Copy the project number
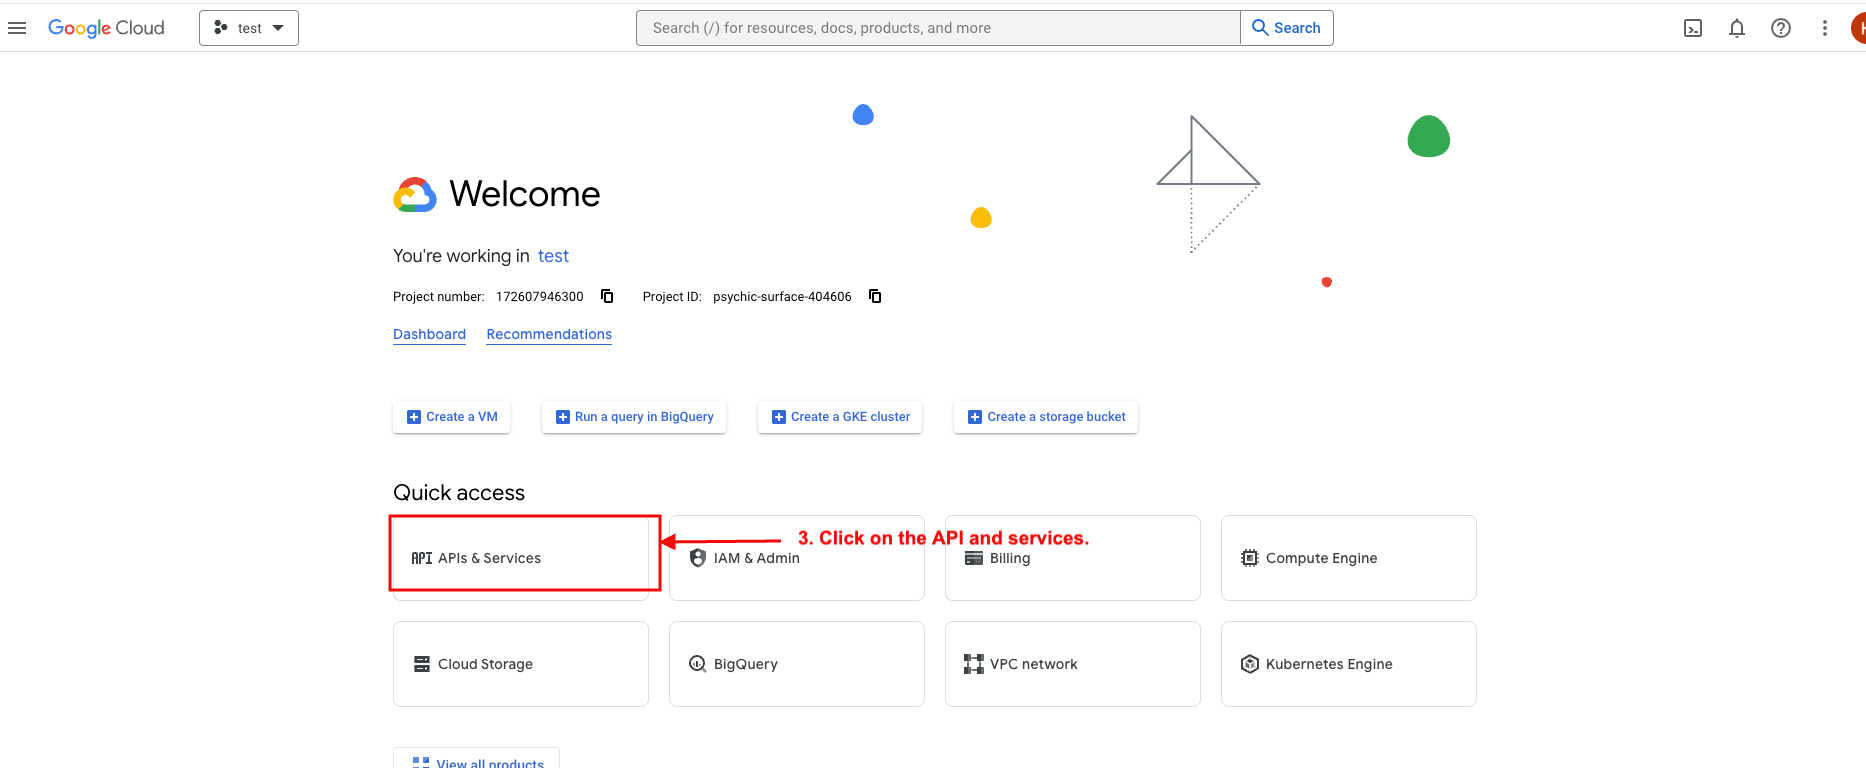Viewport: 1866px width, 768px height. pyautogui.click(x=607, y=296)
